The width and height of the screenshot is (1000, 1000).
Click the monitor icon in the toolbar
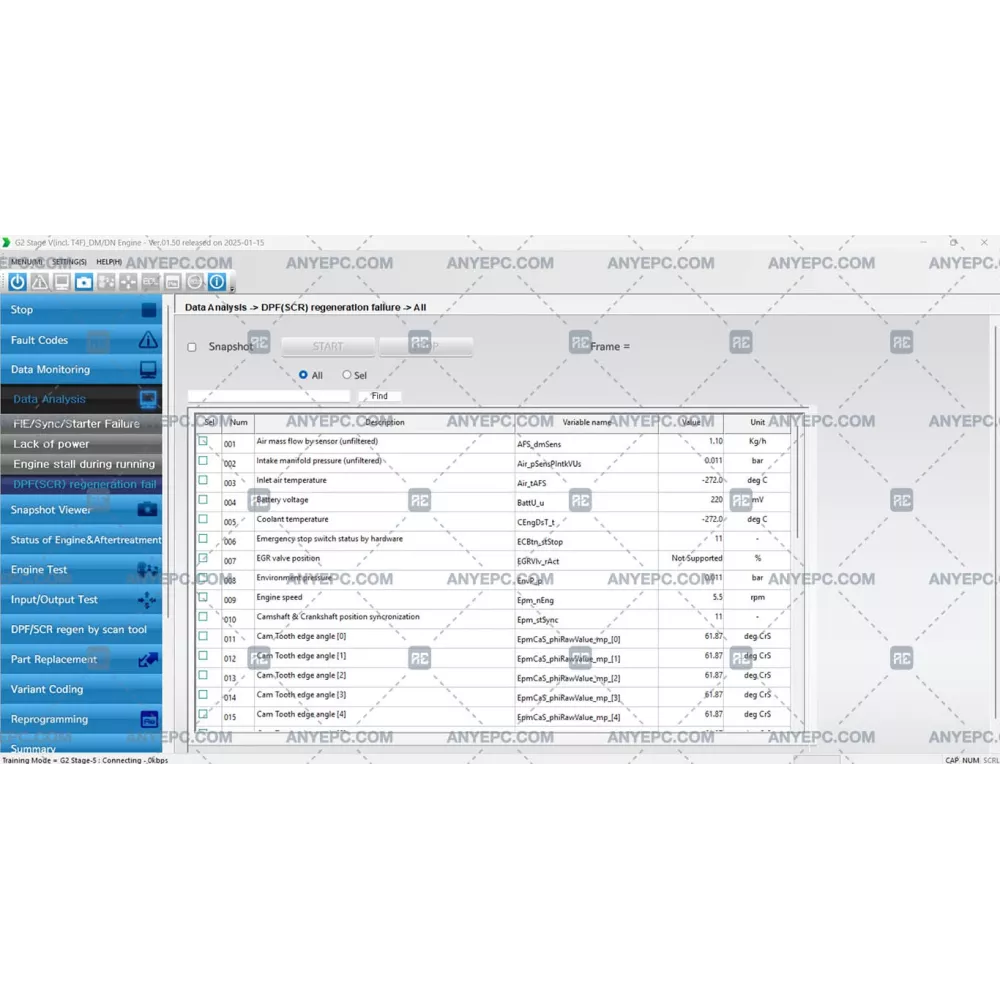[61, 282]
